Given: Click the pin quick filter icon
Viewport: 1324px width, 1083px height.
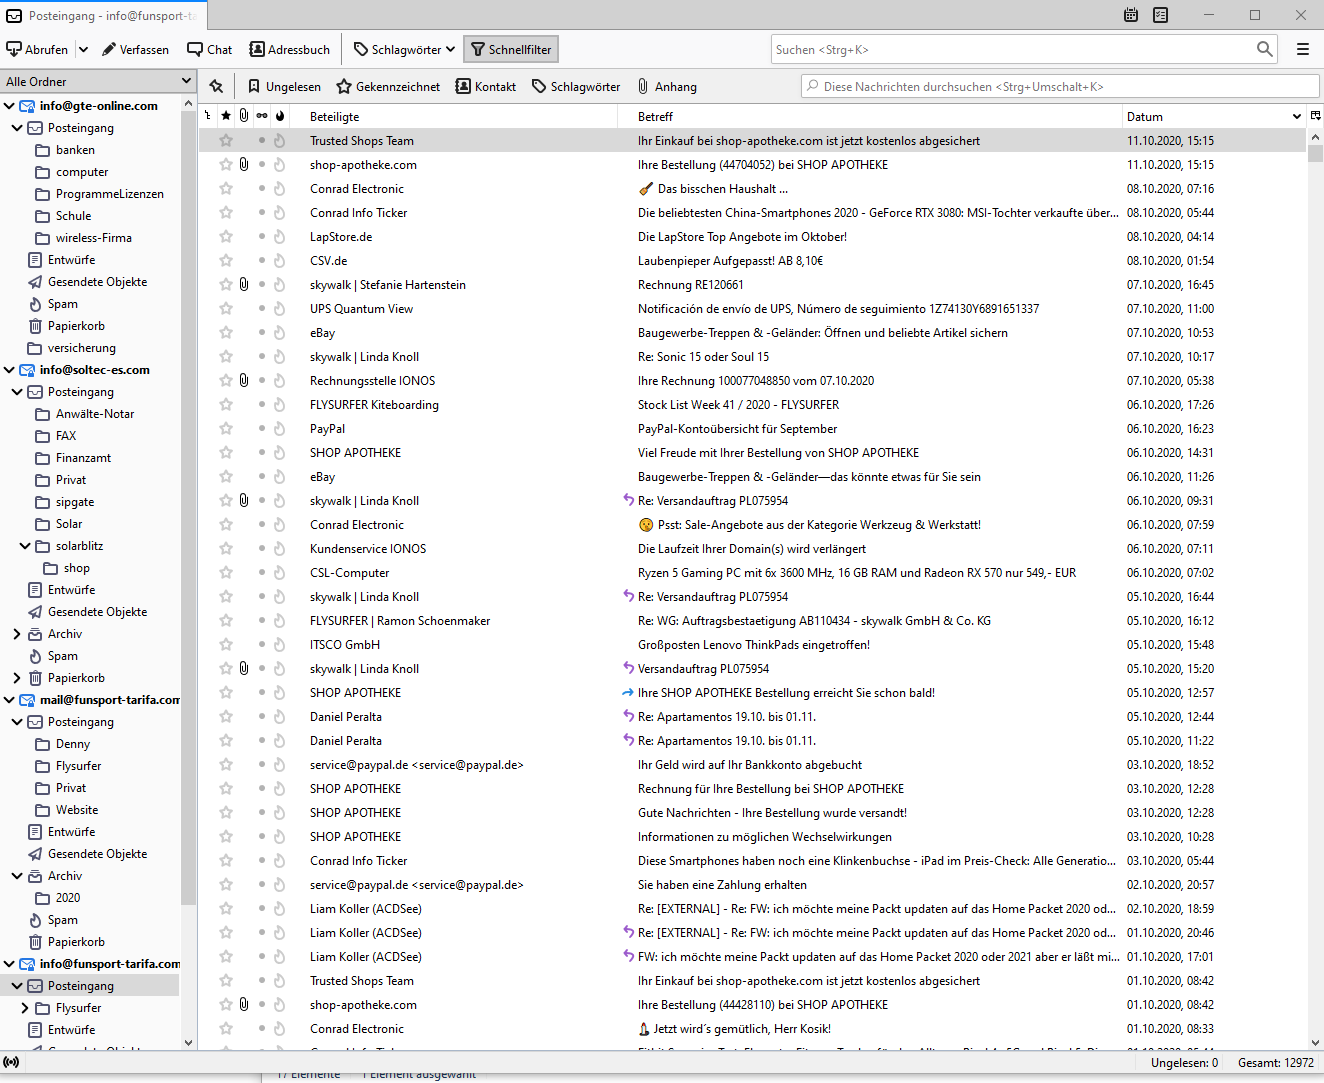Looking at the screenshot, I should [x=216, y=87].
